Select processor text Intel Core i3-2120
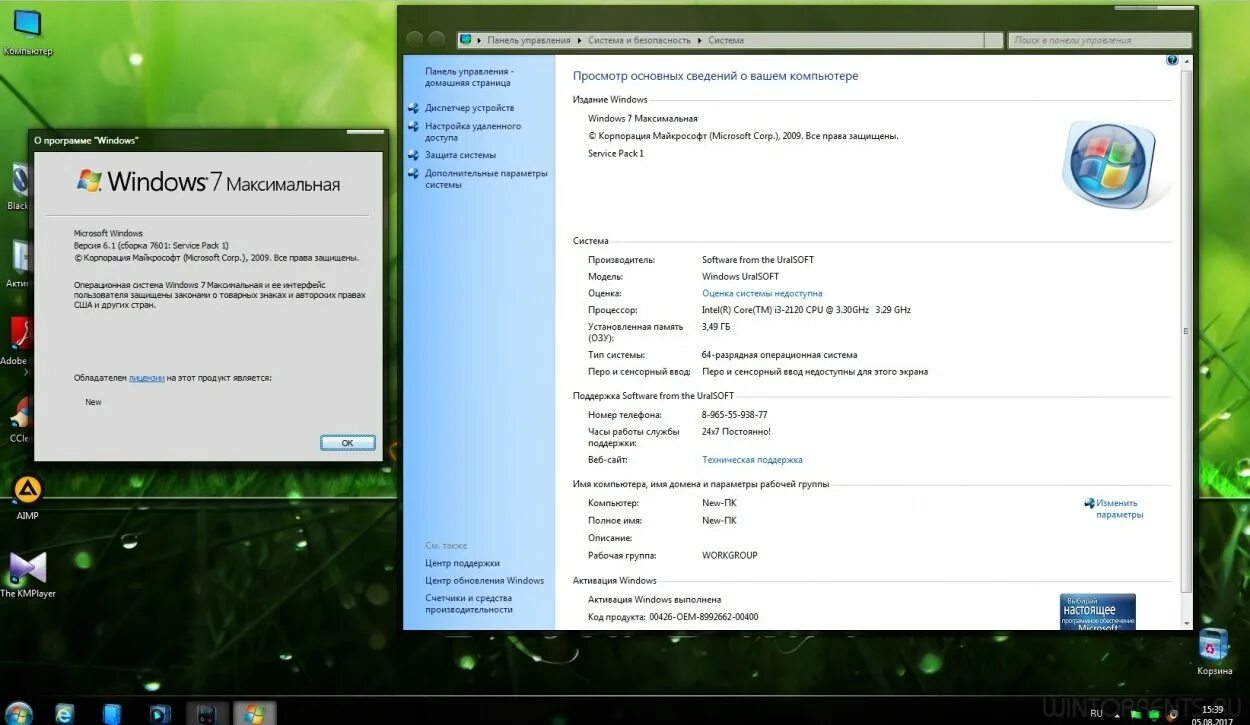This screenshot has width=1250, height=725. coord(806,310)
